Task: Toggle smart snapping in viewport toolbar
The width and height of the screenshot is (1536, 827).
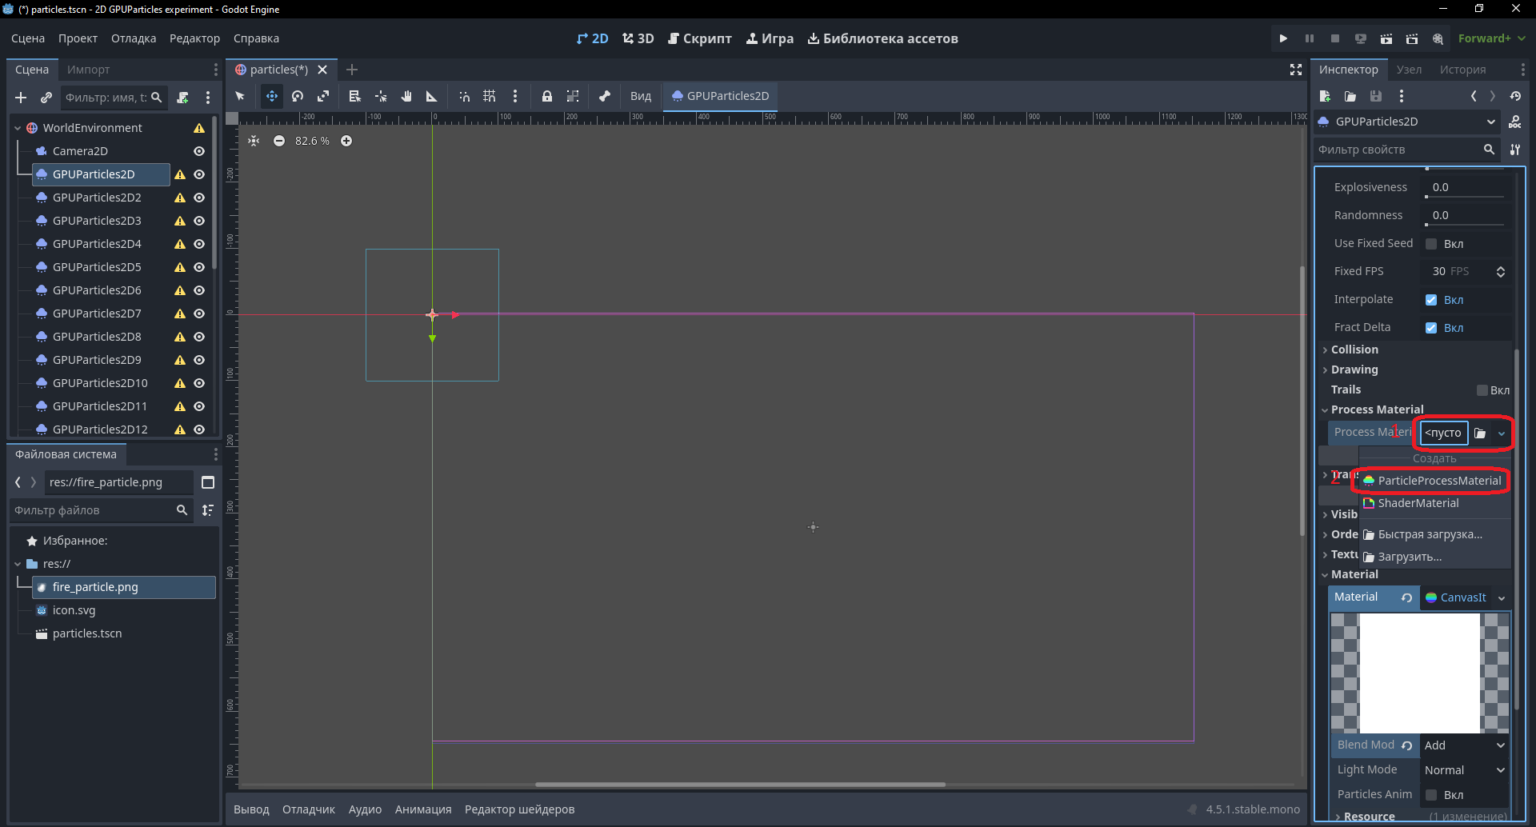Action: (464, 96)
